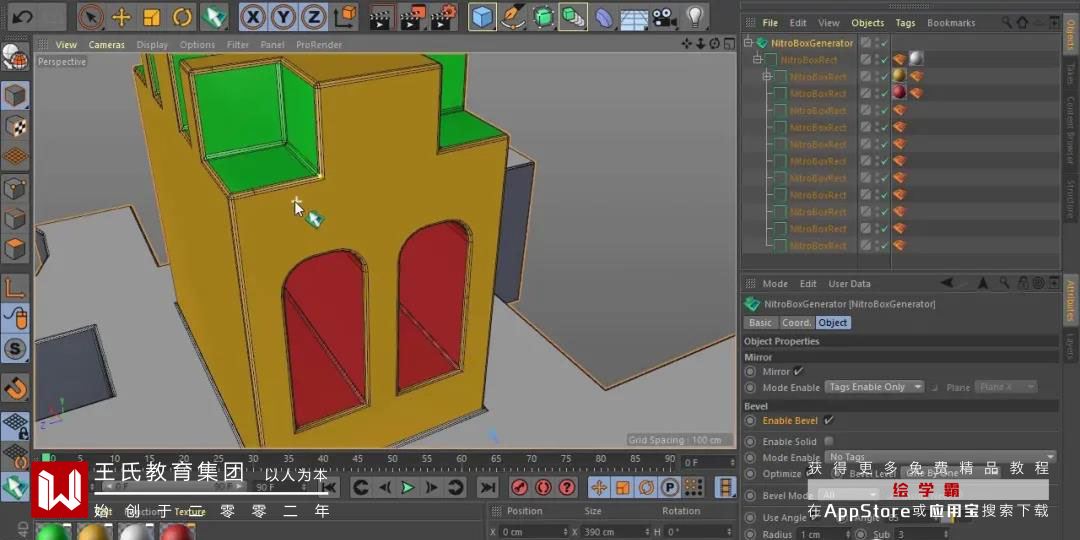Click the Sub value field

click(x=923, y=534)
